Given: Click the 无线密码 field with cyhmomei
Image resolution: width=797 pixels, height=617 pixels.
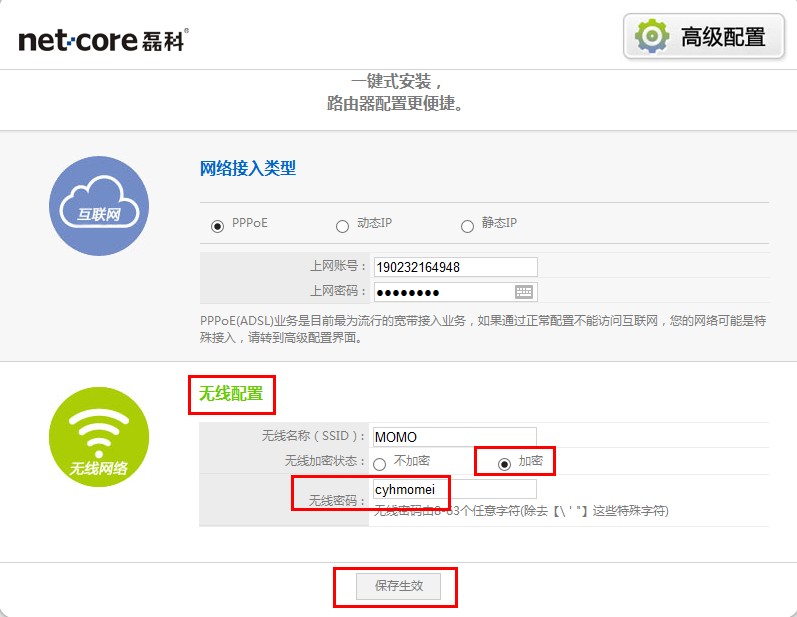Looking at the screenshot, I should (x=454, y=490).
